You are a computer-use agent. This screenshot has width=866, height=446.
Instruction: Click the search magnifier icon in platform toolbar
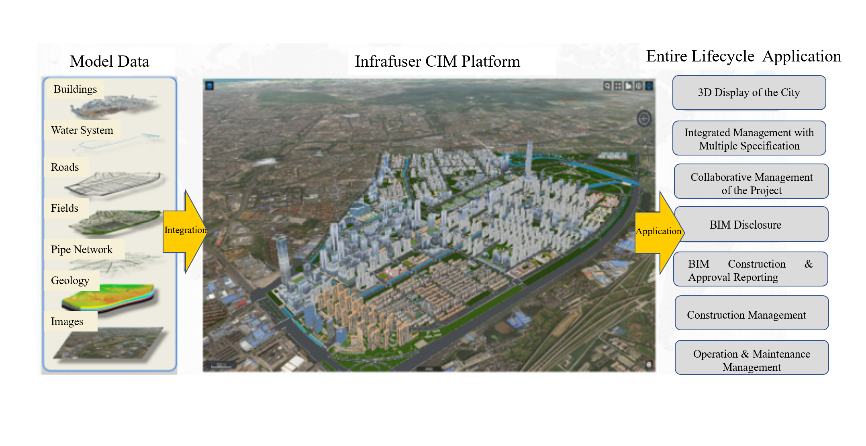point(608,86)
